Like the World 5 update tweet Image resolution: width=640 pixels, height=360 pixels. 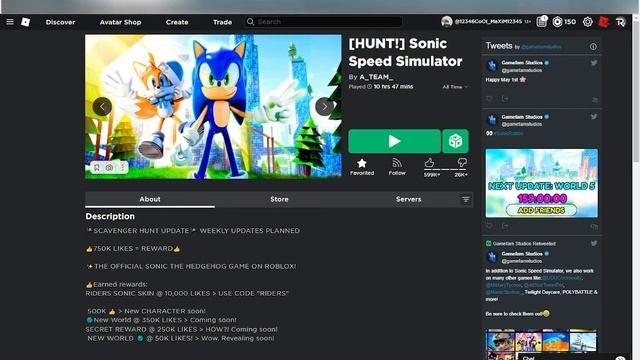pyautogui.click(x=489, y=226)
